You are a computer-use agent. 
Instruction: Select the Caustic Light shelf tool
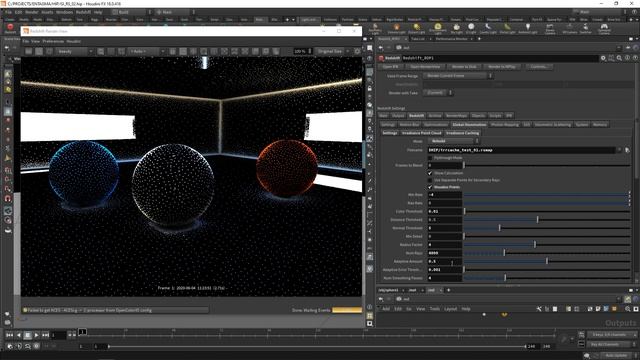click(488, 28)
